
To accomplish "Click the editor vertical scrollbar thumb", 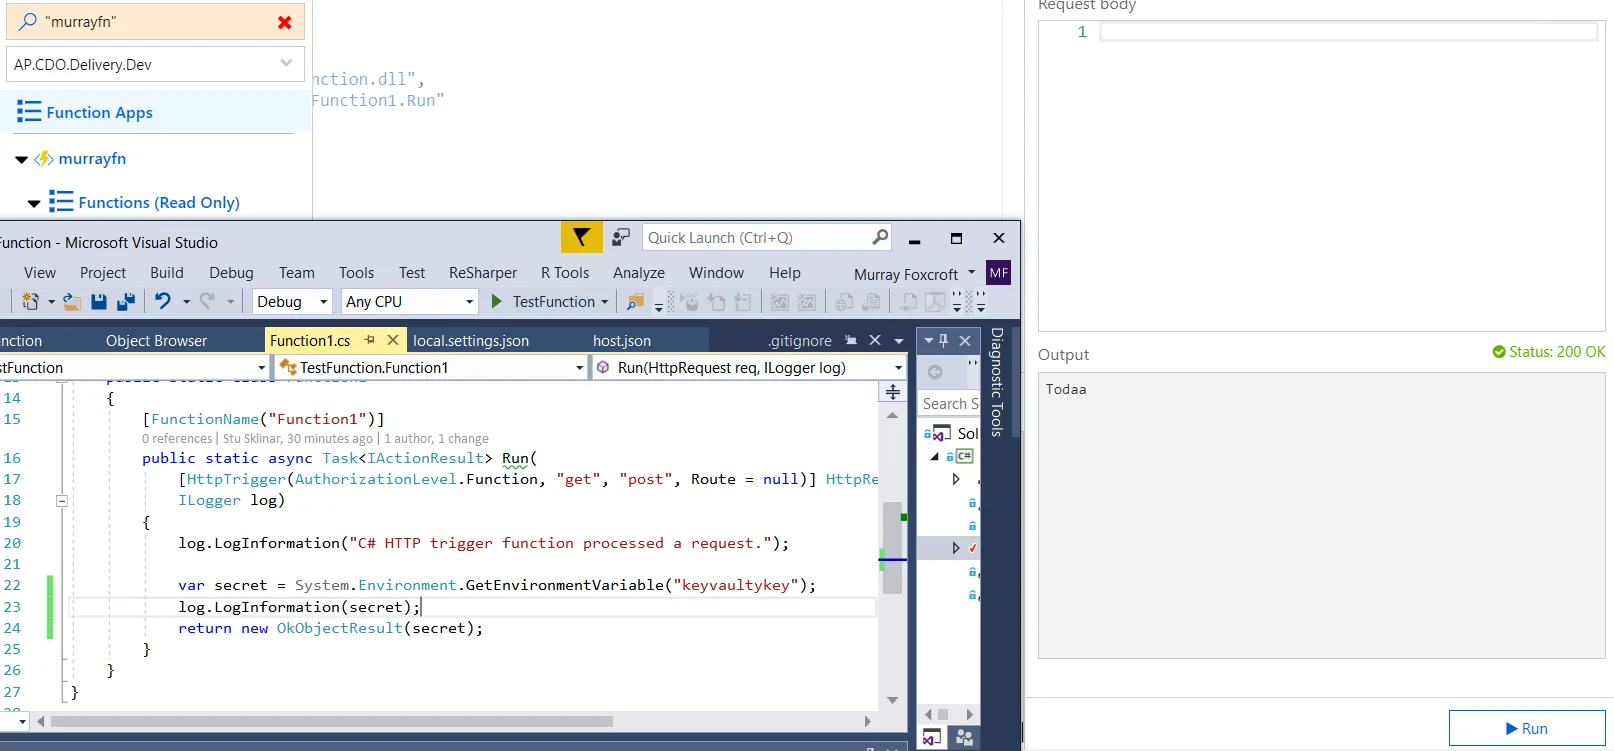I will click(x=893, y=547).
